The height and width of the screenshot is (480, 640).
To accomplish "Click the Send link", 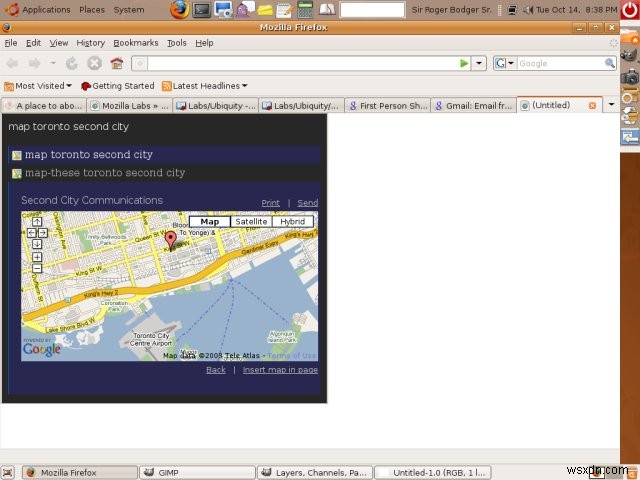I will tap(307, 203).
